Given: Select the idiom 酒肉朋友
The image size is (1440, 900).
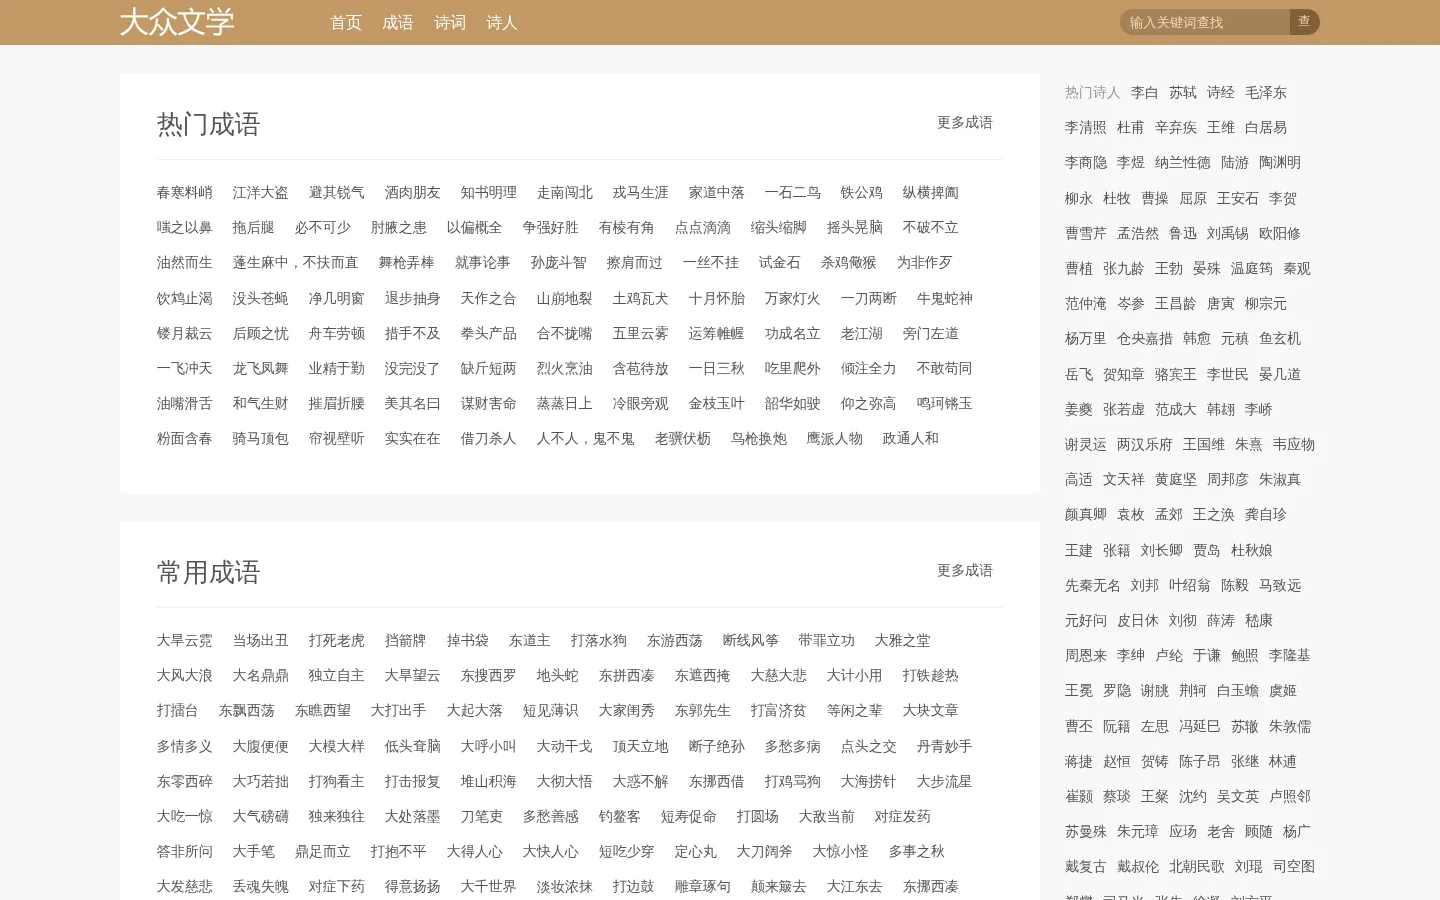Looking at the screenshot, I should [x=413, y=192].
